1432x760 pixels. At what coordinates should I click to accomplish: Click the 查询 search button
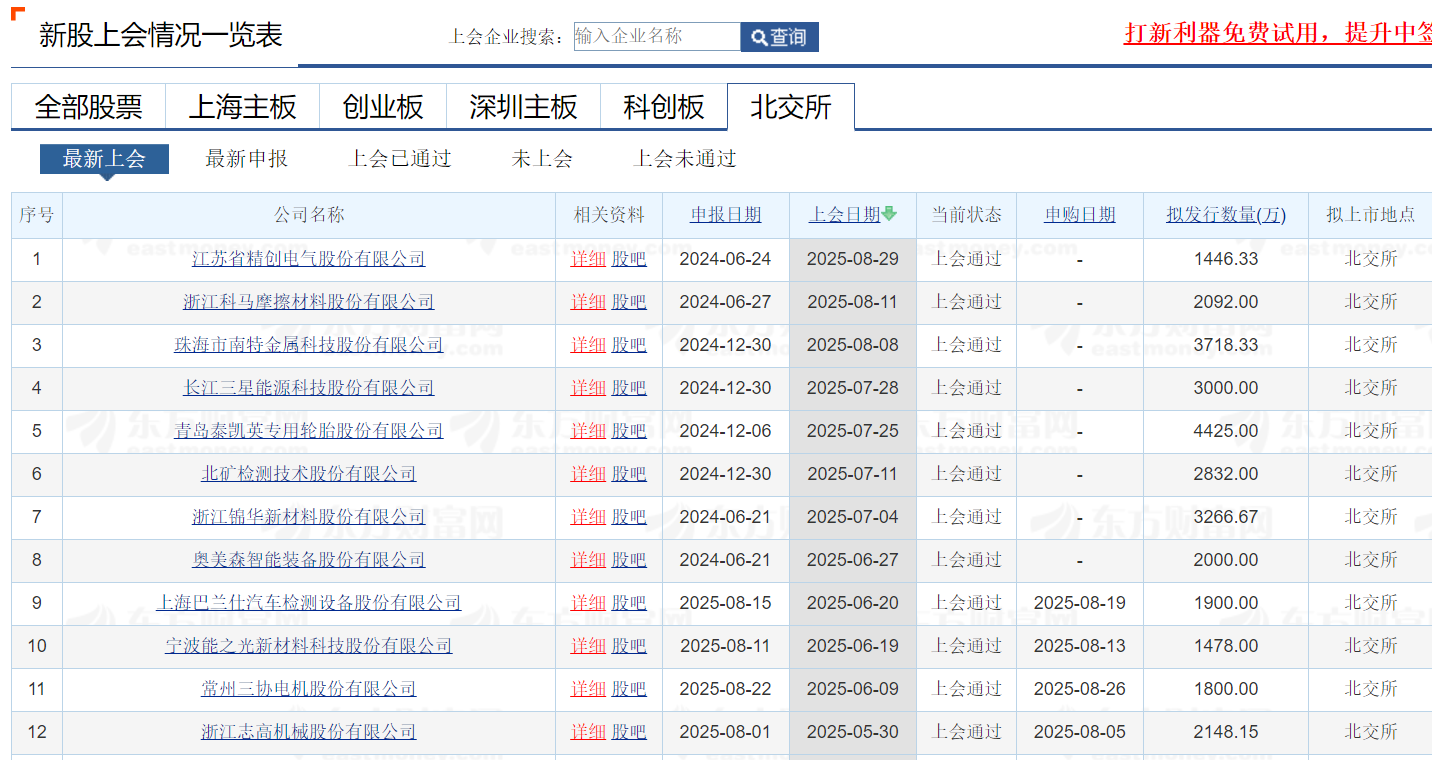[x=779, y=37]
